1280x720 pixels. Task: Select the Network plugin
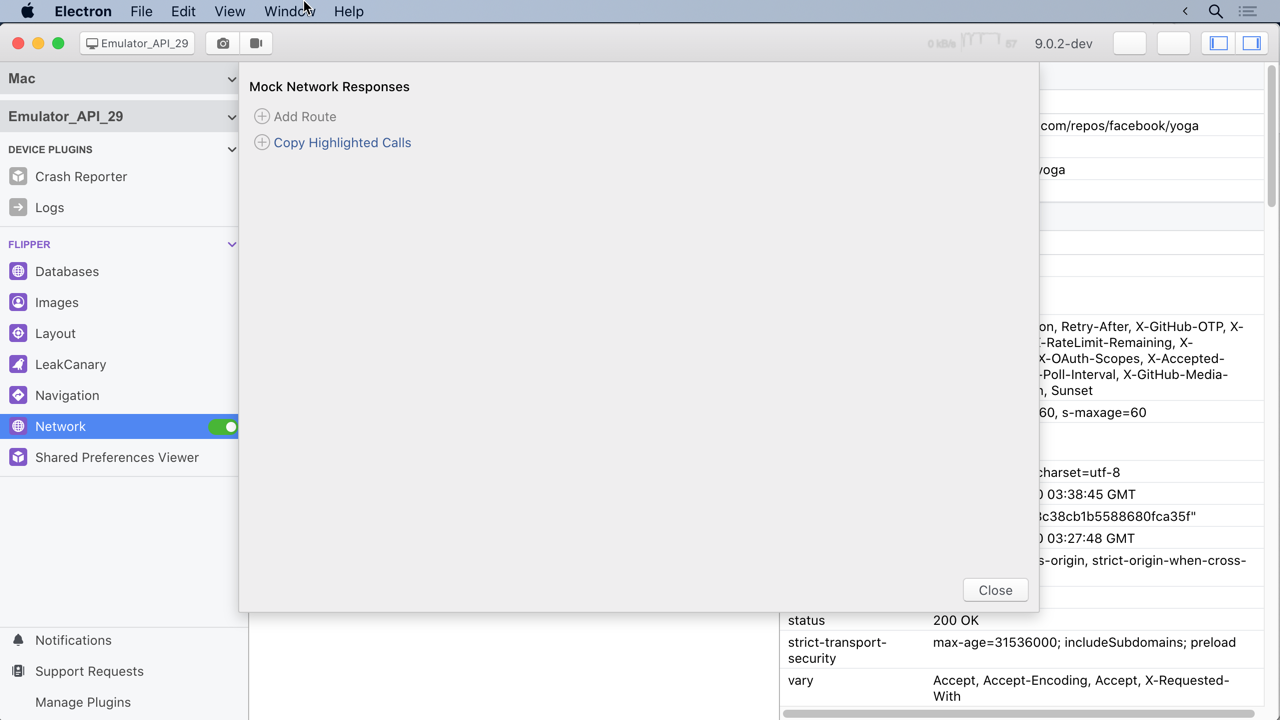coord(119,426)
